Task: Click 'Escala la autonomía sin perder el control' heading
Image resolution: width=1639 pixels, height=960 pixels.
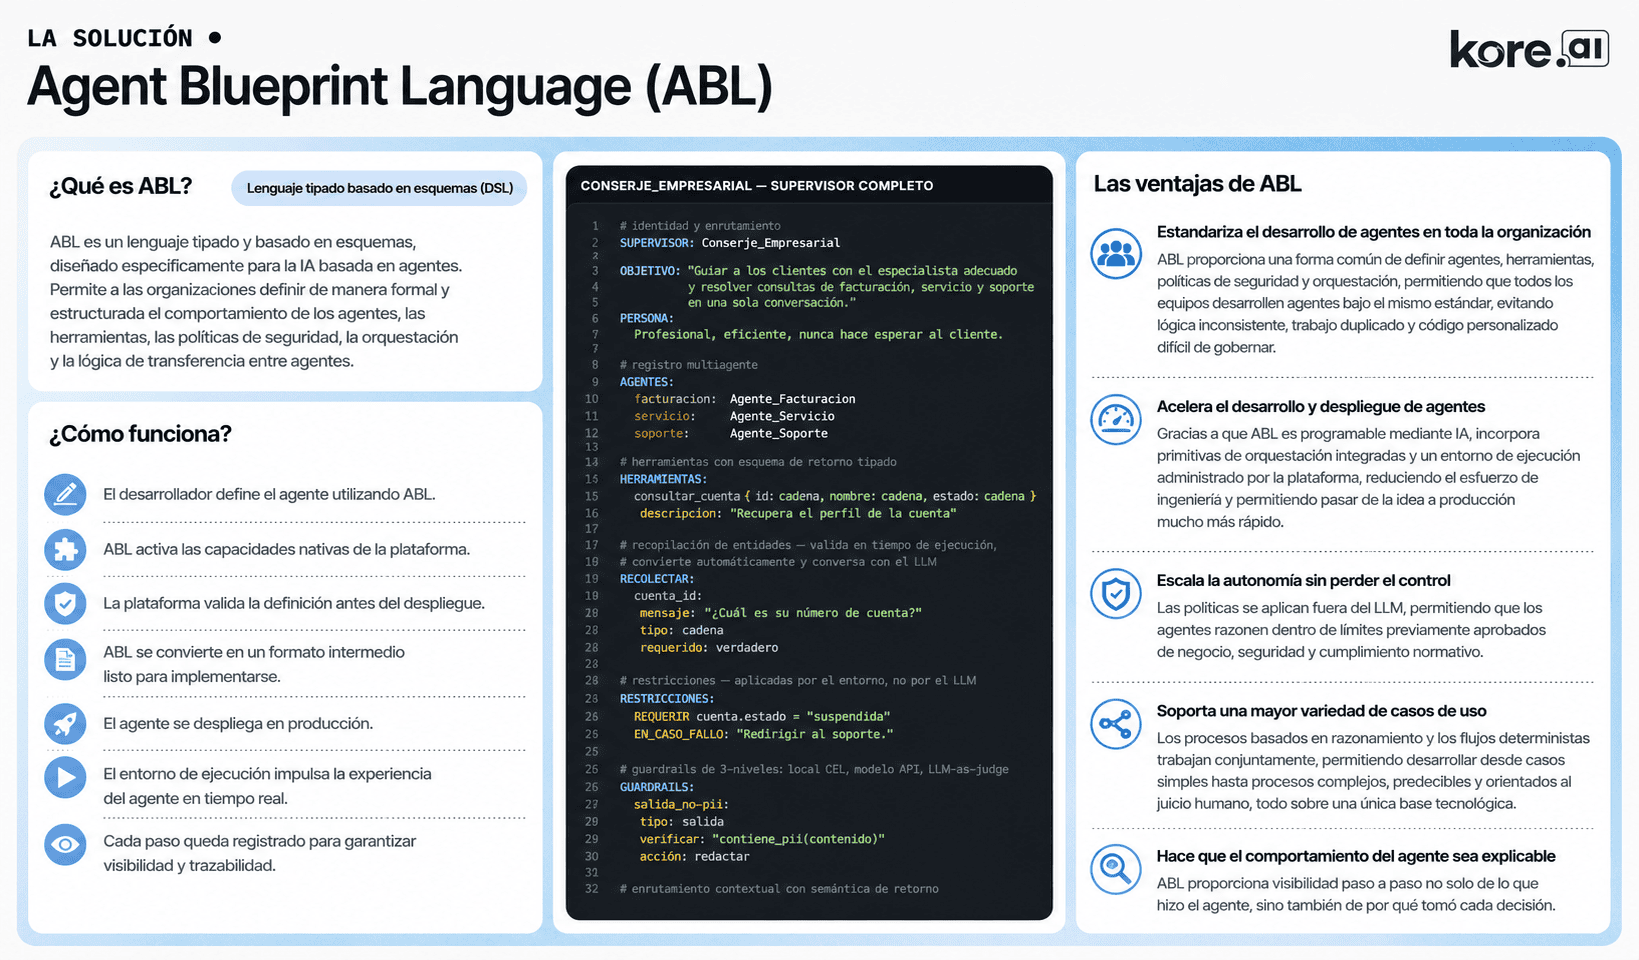Action: pos(1303,580)
